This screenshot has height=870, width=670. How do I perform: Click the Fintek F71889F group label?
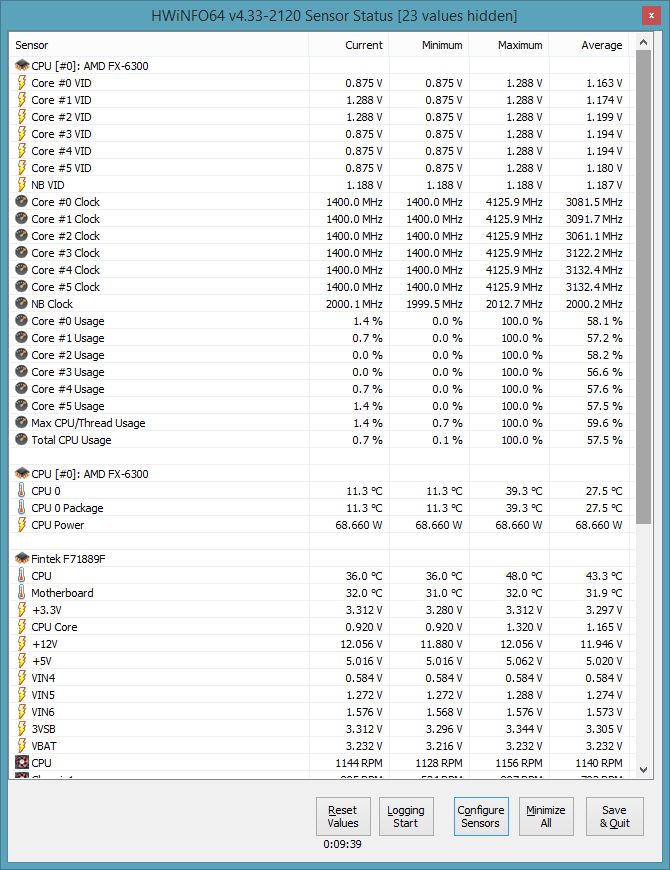(x=68, y=559)
